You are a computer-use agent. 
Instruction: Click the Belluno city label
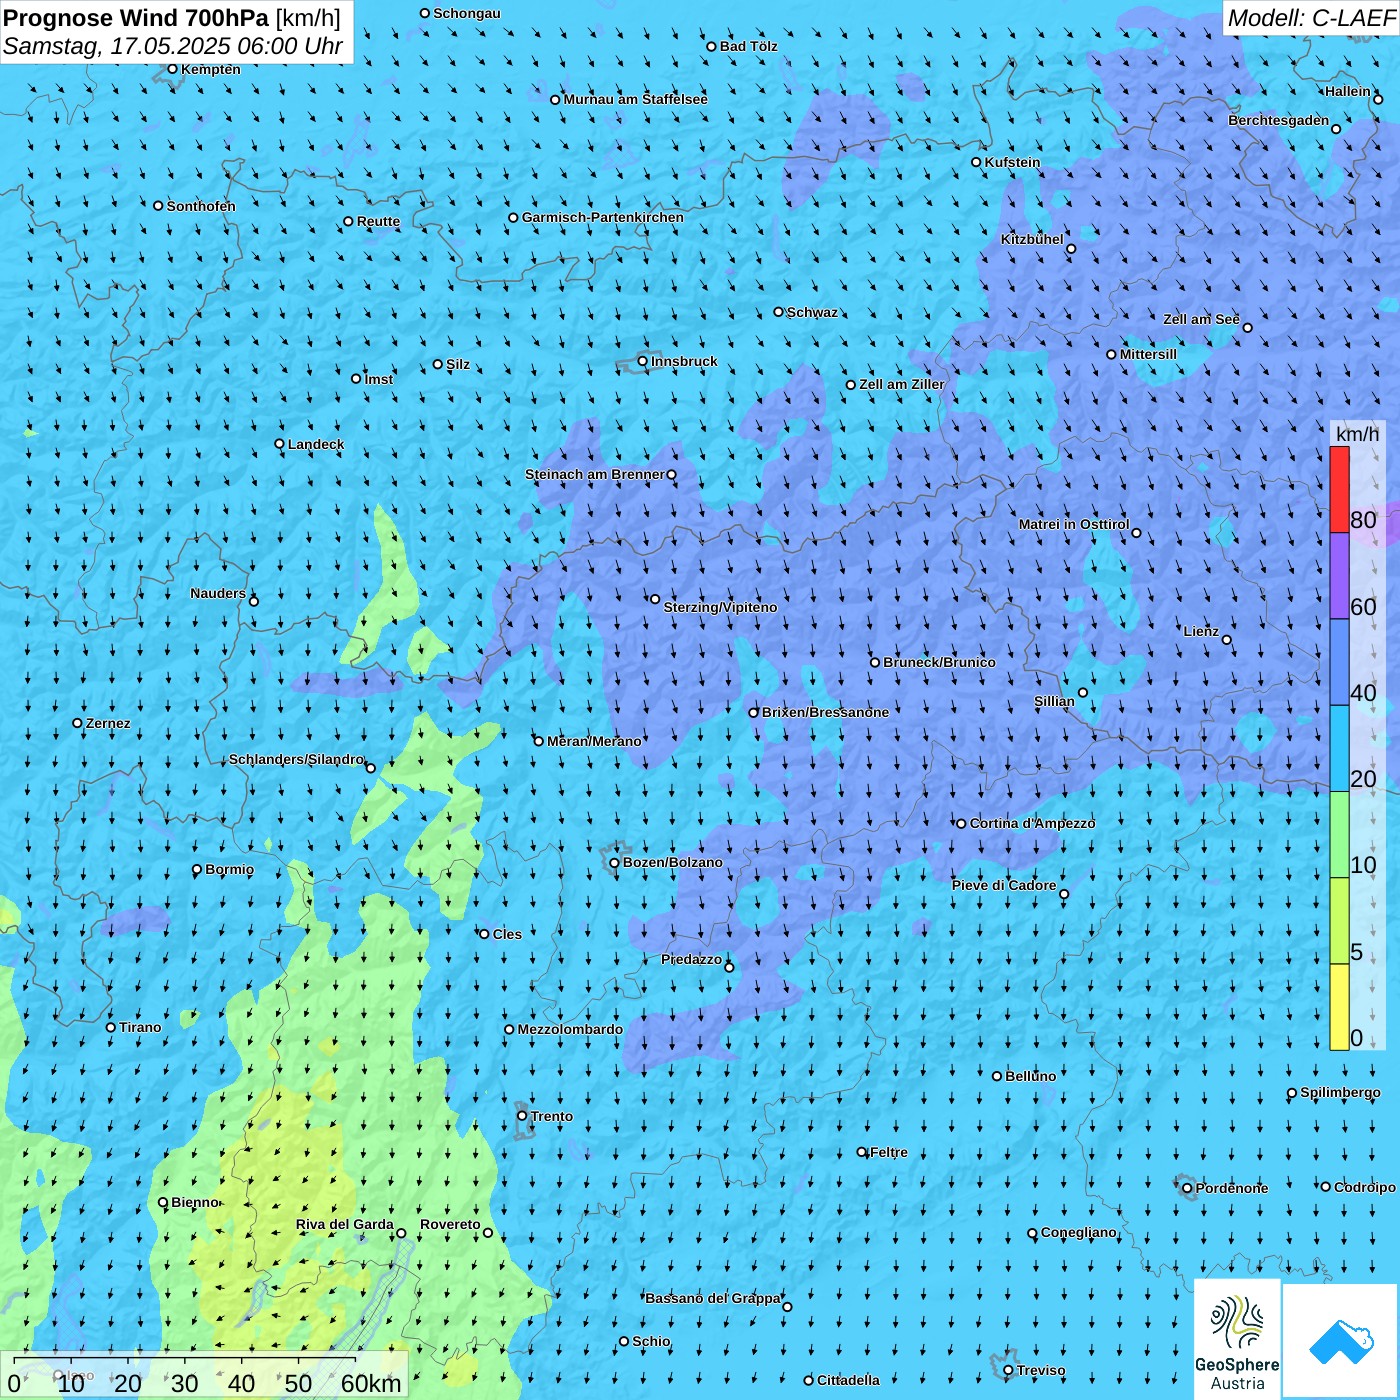click(1030, 1076)
